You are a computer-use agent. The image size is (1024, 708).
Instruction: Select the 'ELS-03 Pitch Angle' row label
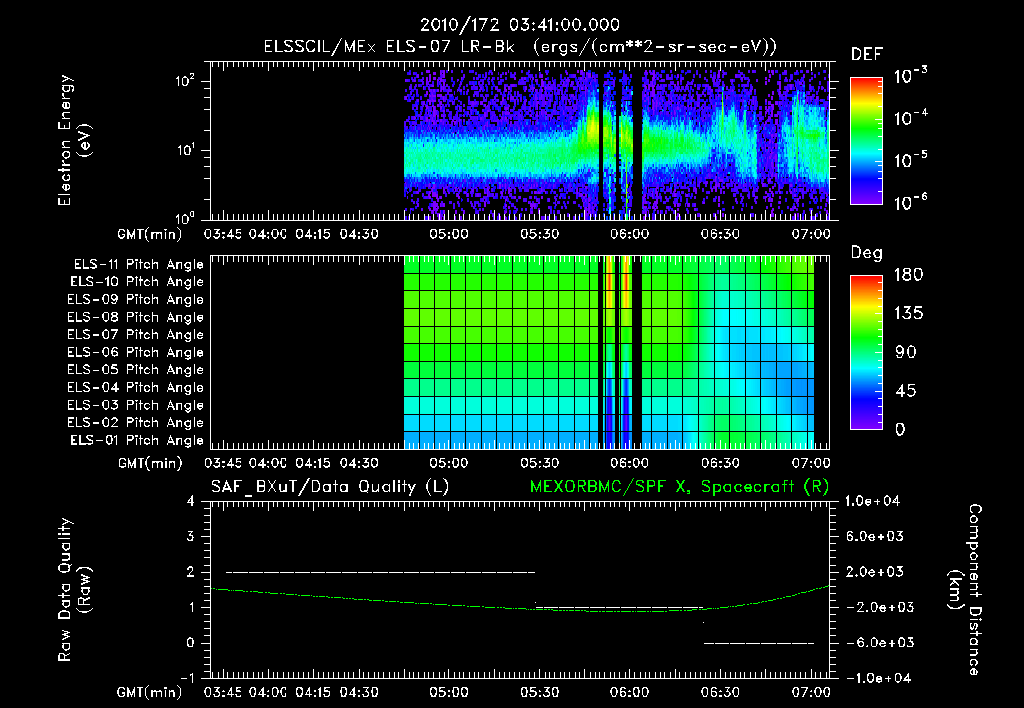tap(136, 405)
